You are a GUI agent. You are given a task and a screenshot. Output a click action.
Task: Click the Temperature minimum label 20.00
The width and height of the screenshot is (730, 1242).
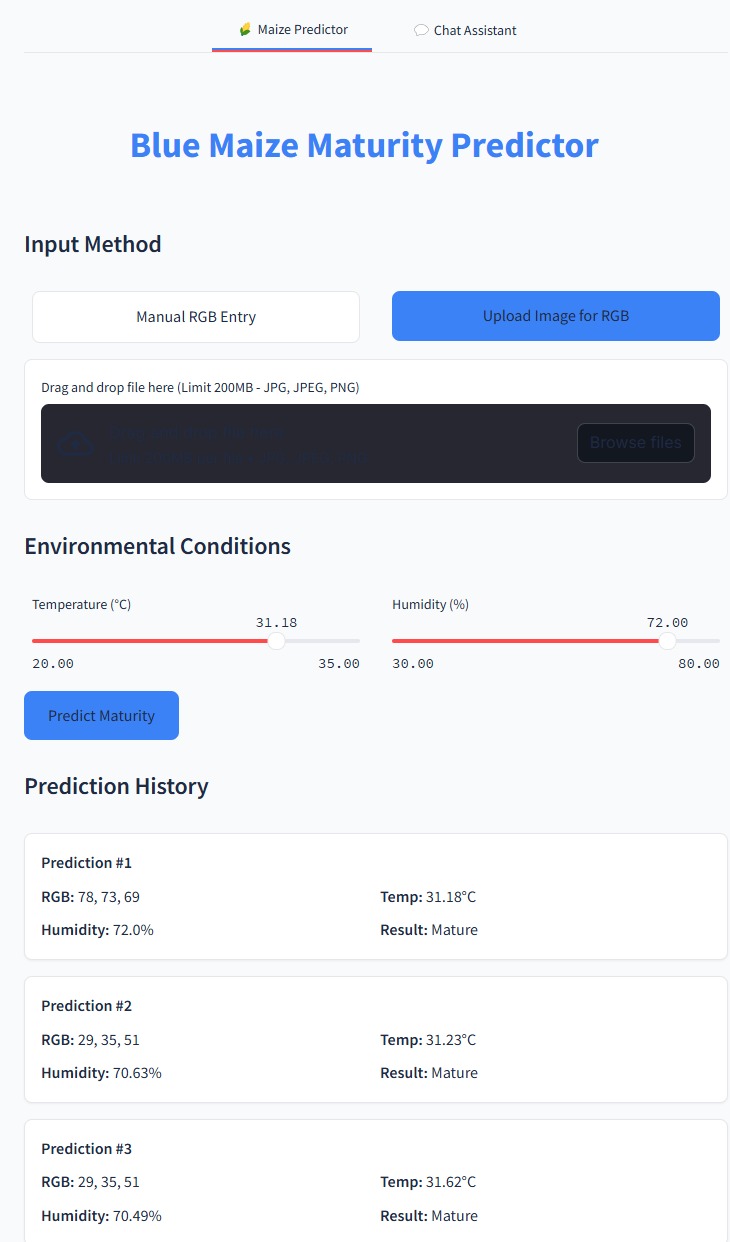coord(53,664)
